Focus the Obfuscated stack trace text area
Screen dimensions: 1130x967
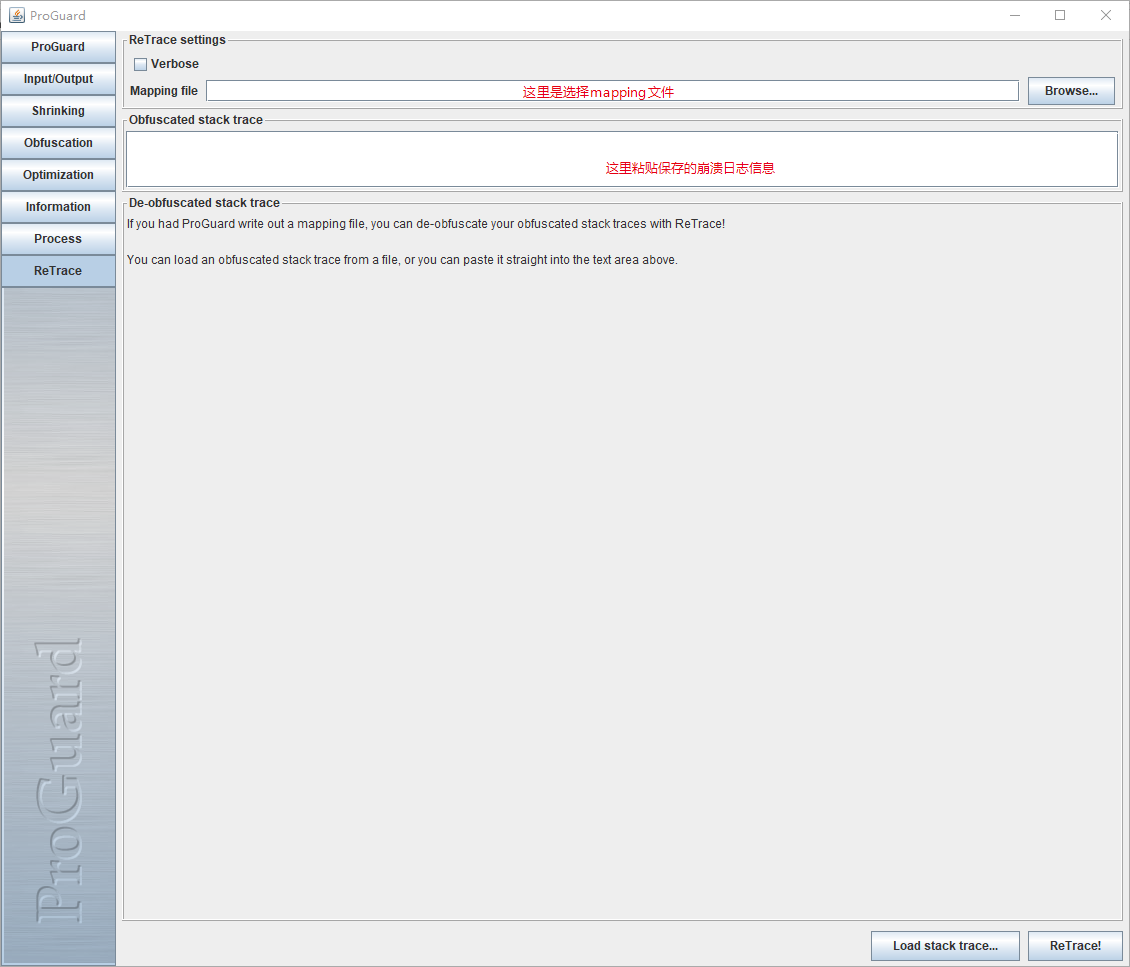tap(622, 159)
